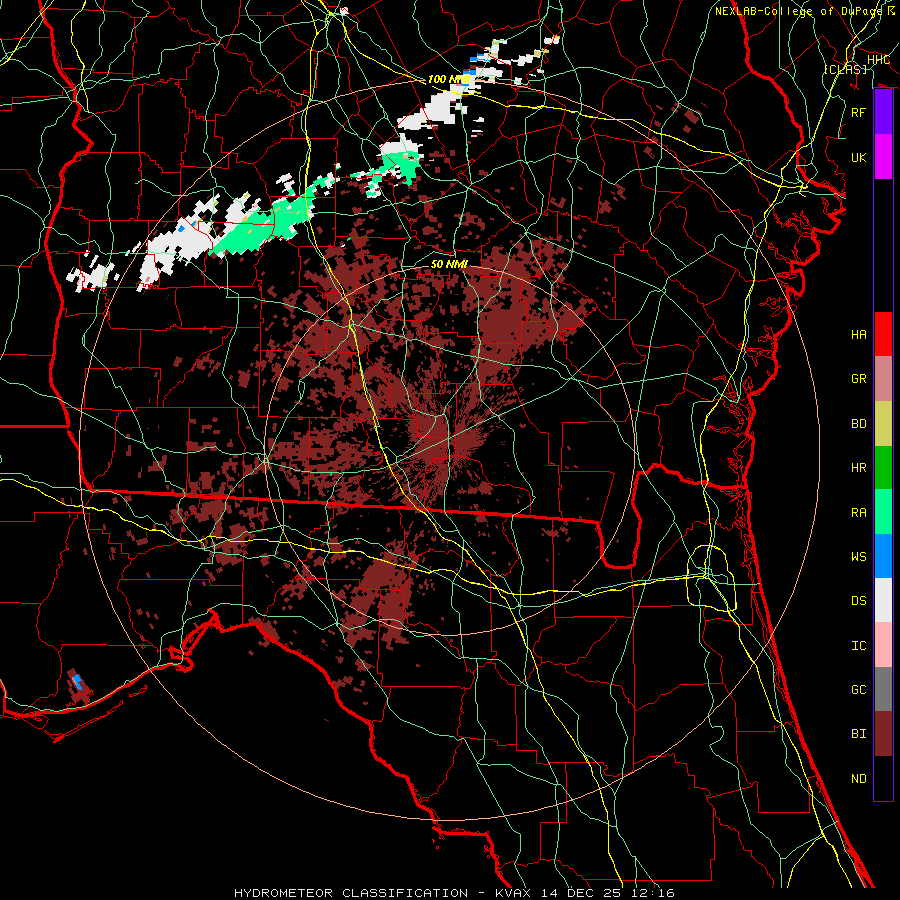Click the 50 NMI range ring label
The width and height of the screenshot is (900, 900).
[x=449, y=264]
